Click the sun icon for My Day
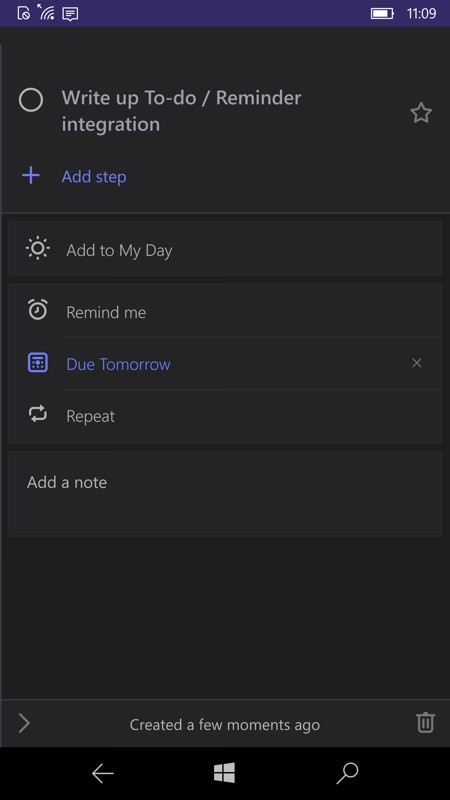The width and height of the screenshot is (450, 800). click(38, 249)
